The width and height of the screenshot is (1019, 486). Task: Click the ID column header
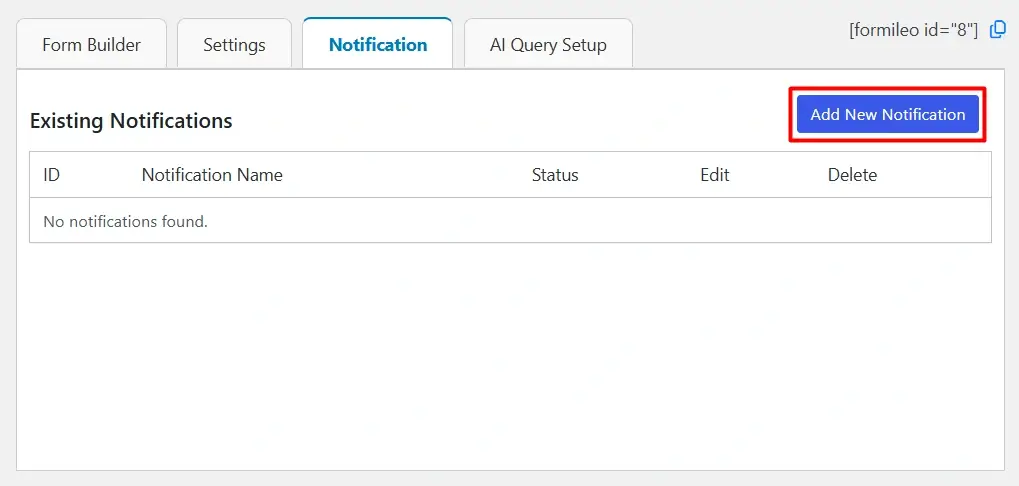pyautogui.click(x=52, y=175)
